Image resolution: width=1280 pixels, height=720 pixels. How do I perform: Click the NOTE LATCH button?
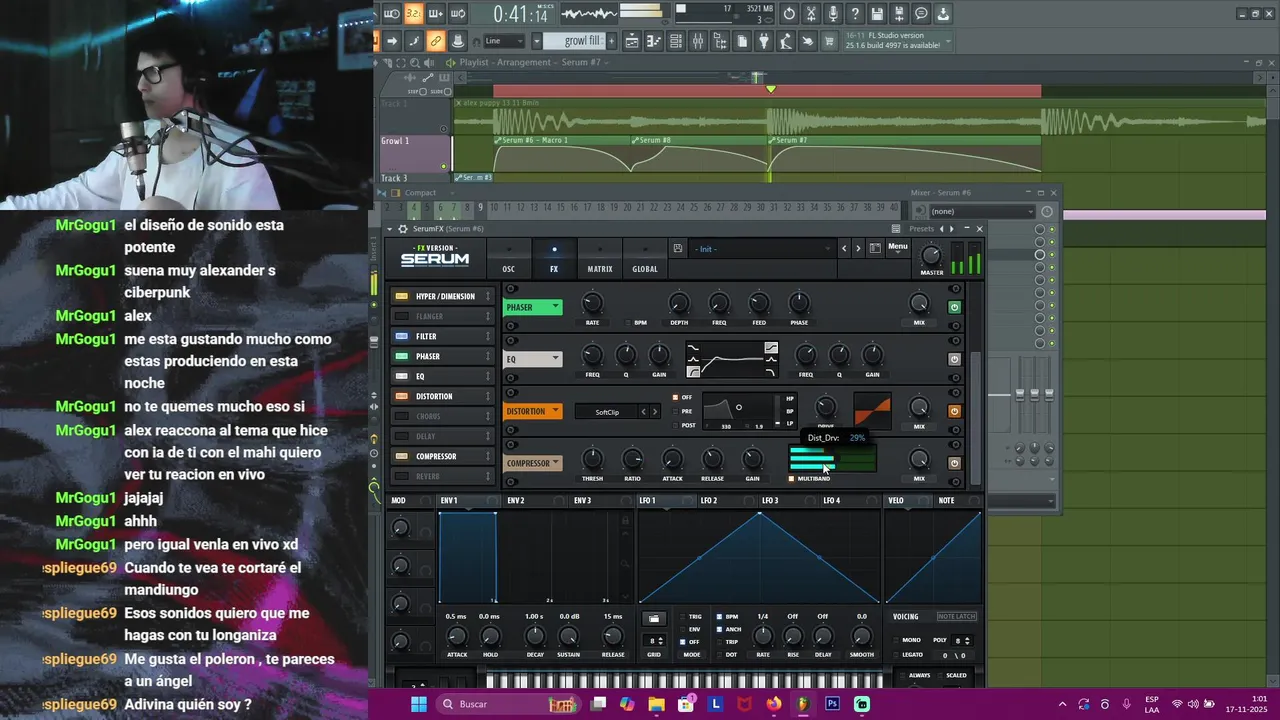956,616
